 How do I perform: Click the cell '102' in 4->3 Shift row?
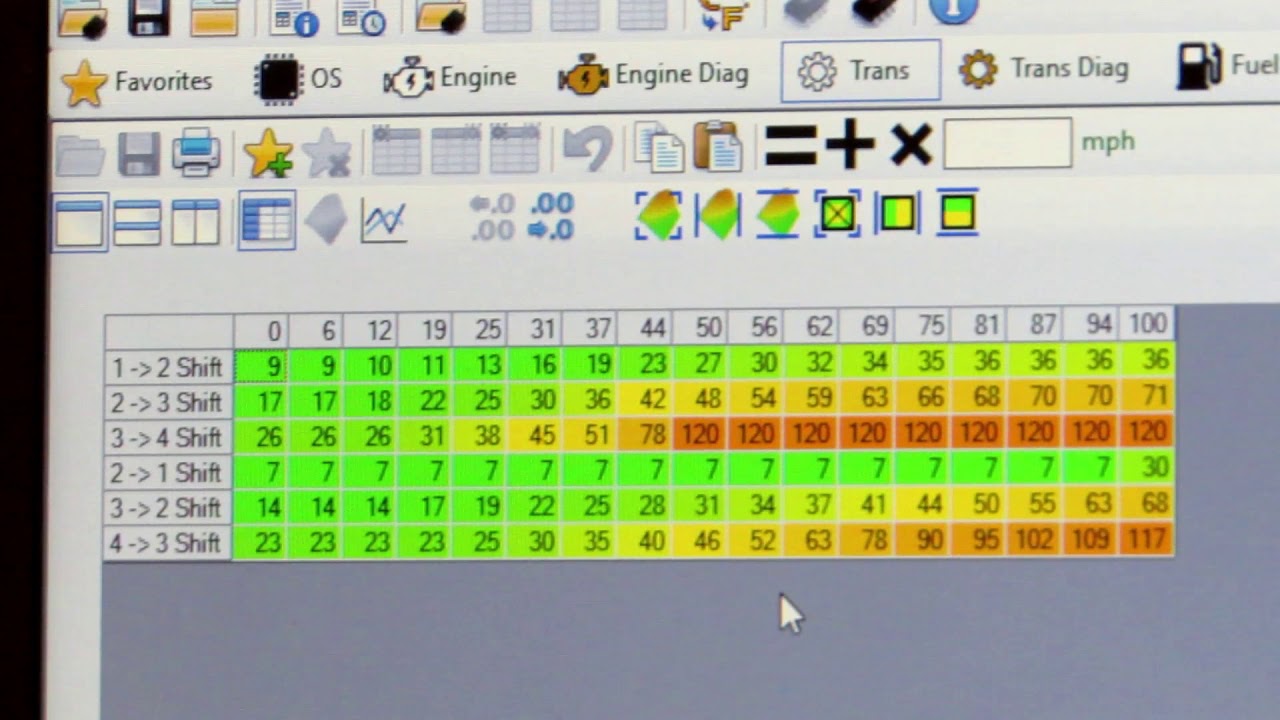(x=1034, y=539)
